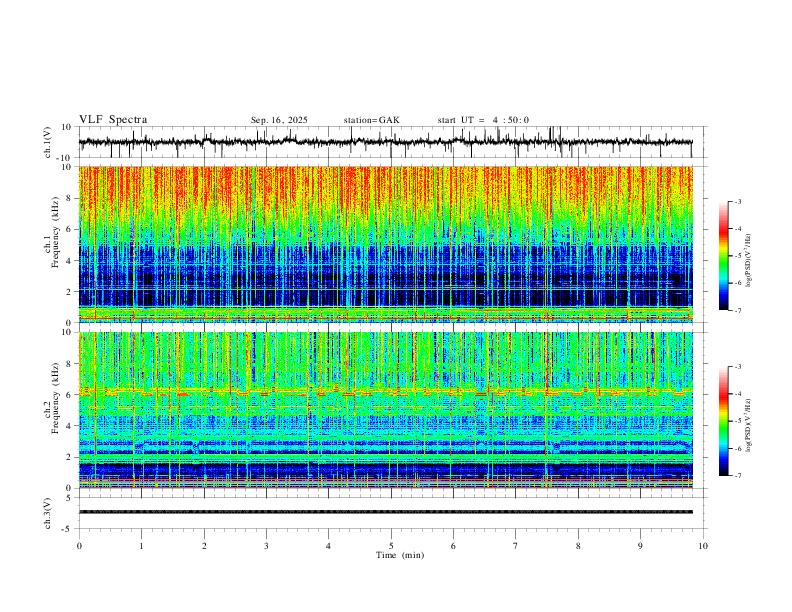Click the "-4" tick on ch.2 color bar

point(737,394)
